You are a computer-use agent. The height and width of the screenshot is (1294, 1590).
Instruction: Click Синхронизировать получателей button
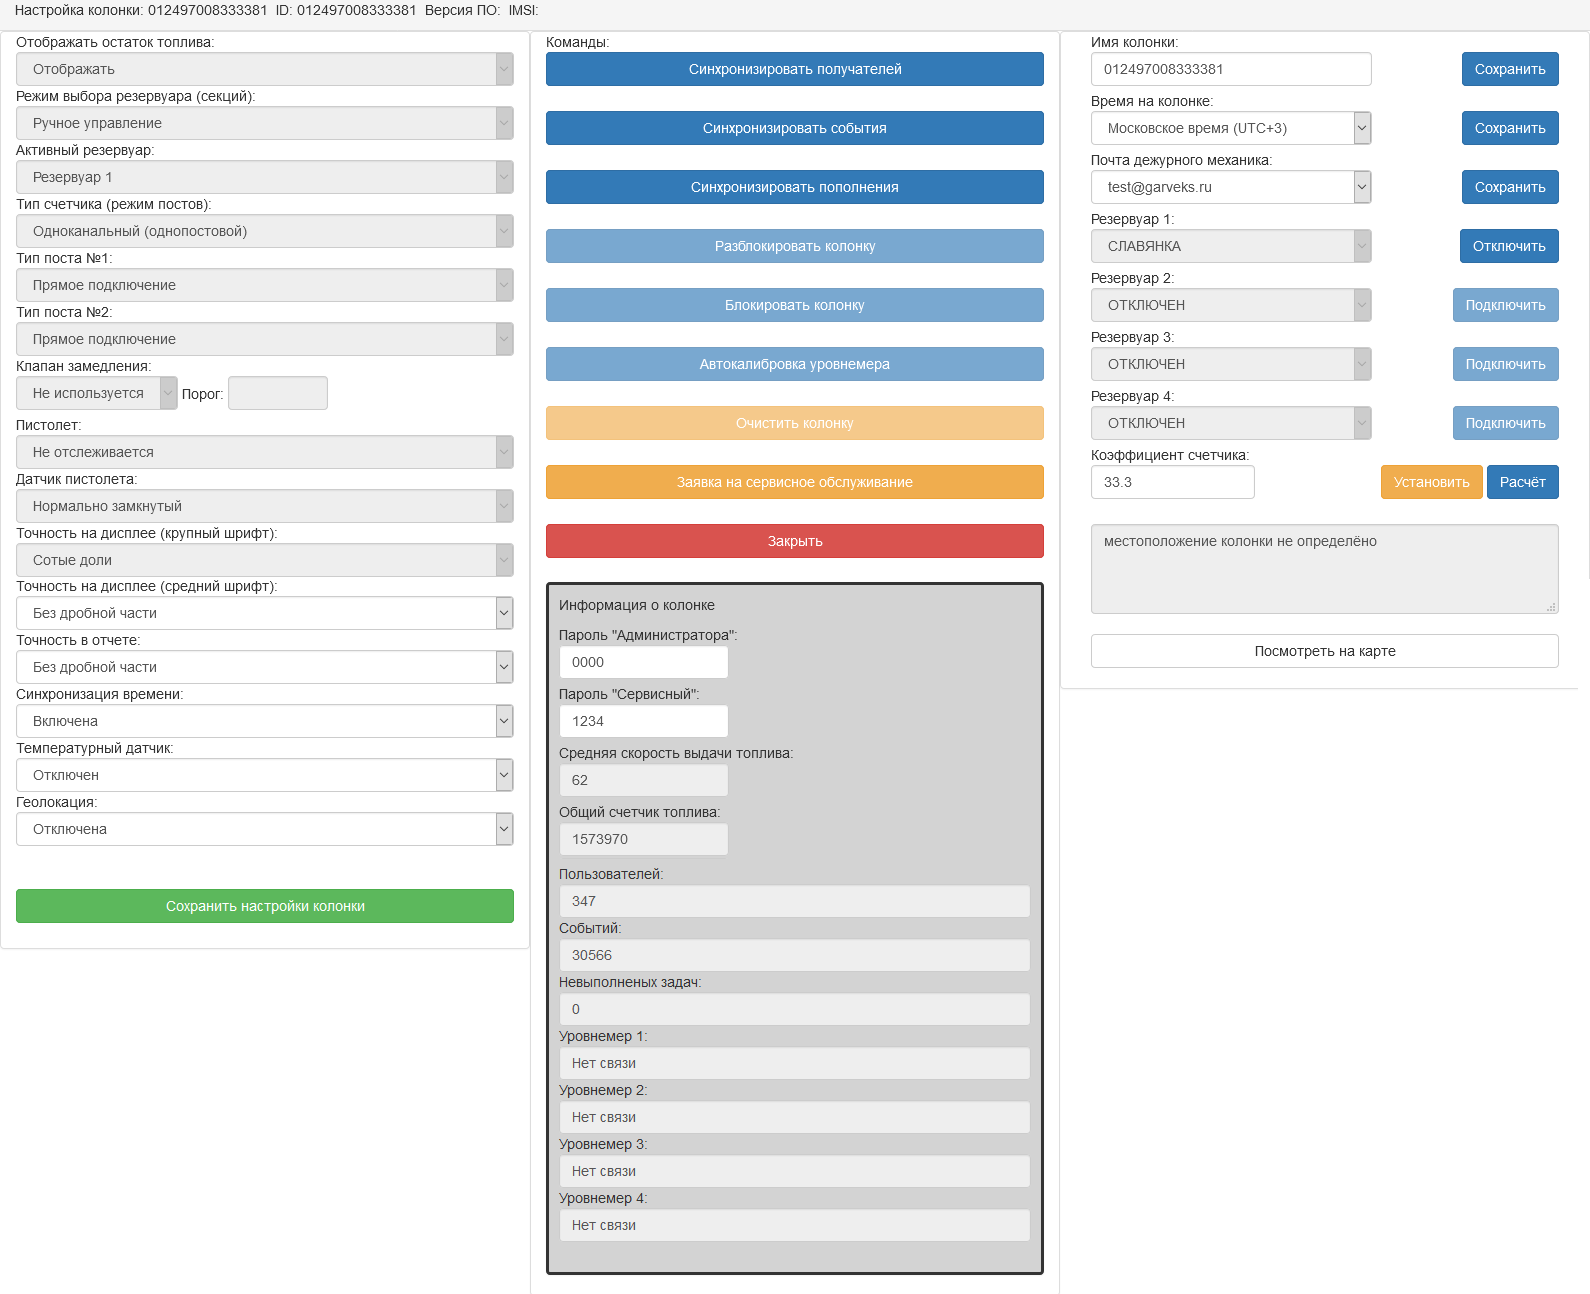click(x=794, y=69)
